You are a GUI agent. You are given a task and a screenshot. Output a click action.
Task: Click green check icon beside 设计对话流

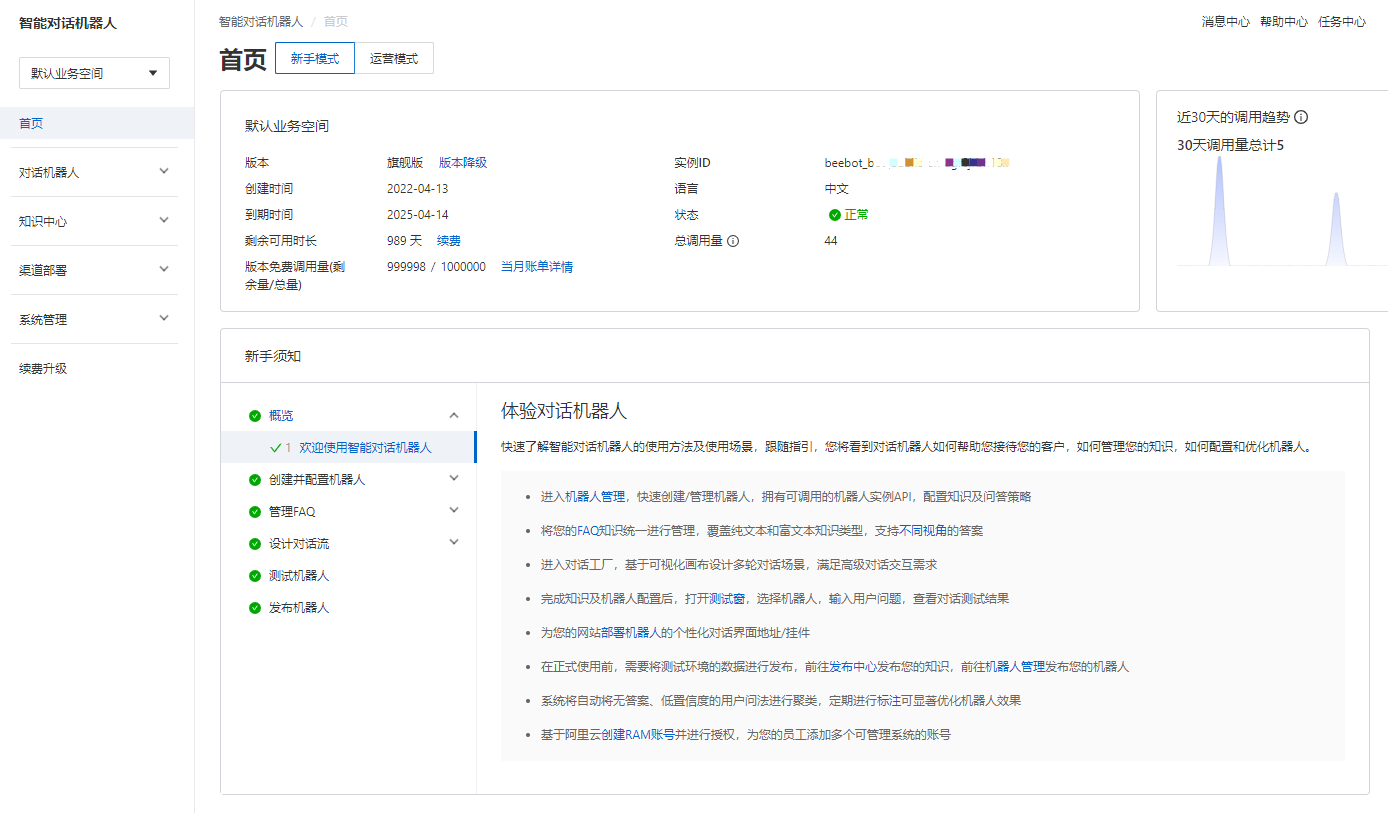click(255, 544)
